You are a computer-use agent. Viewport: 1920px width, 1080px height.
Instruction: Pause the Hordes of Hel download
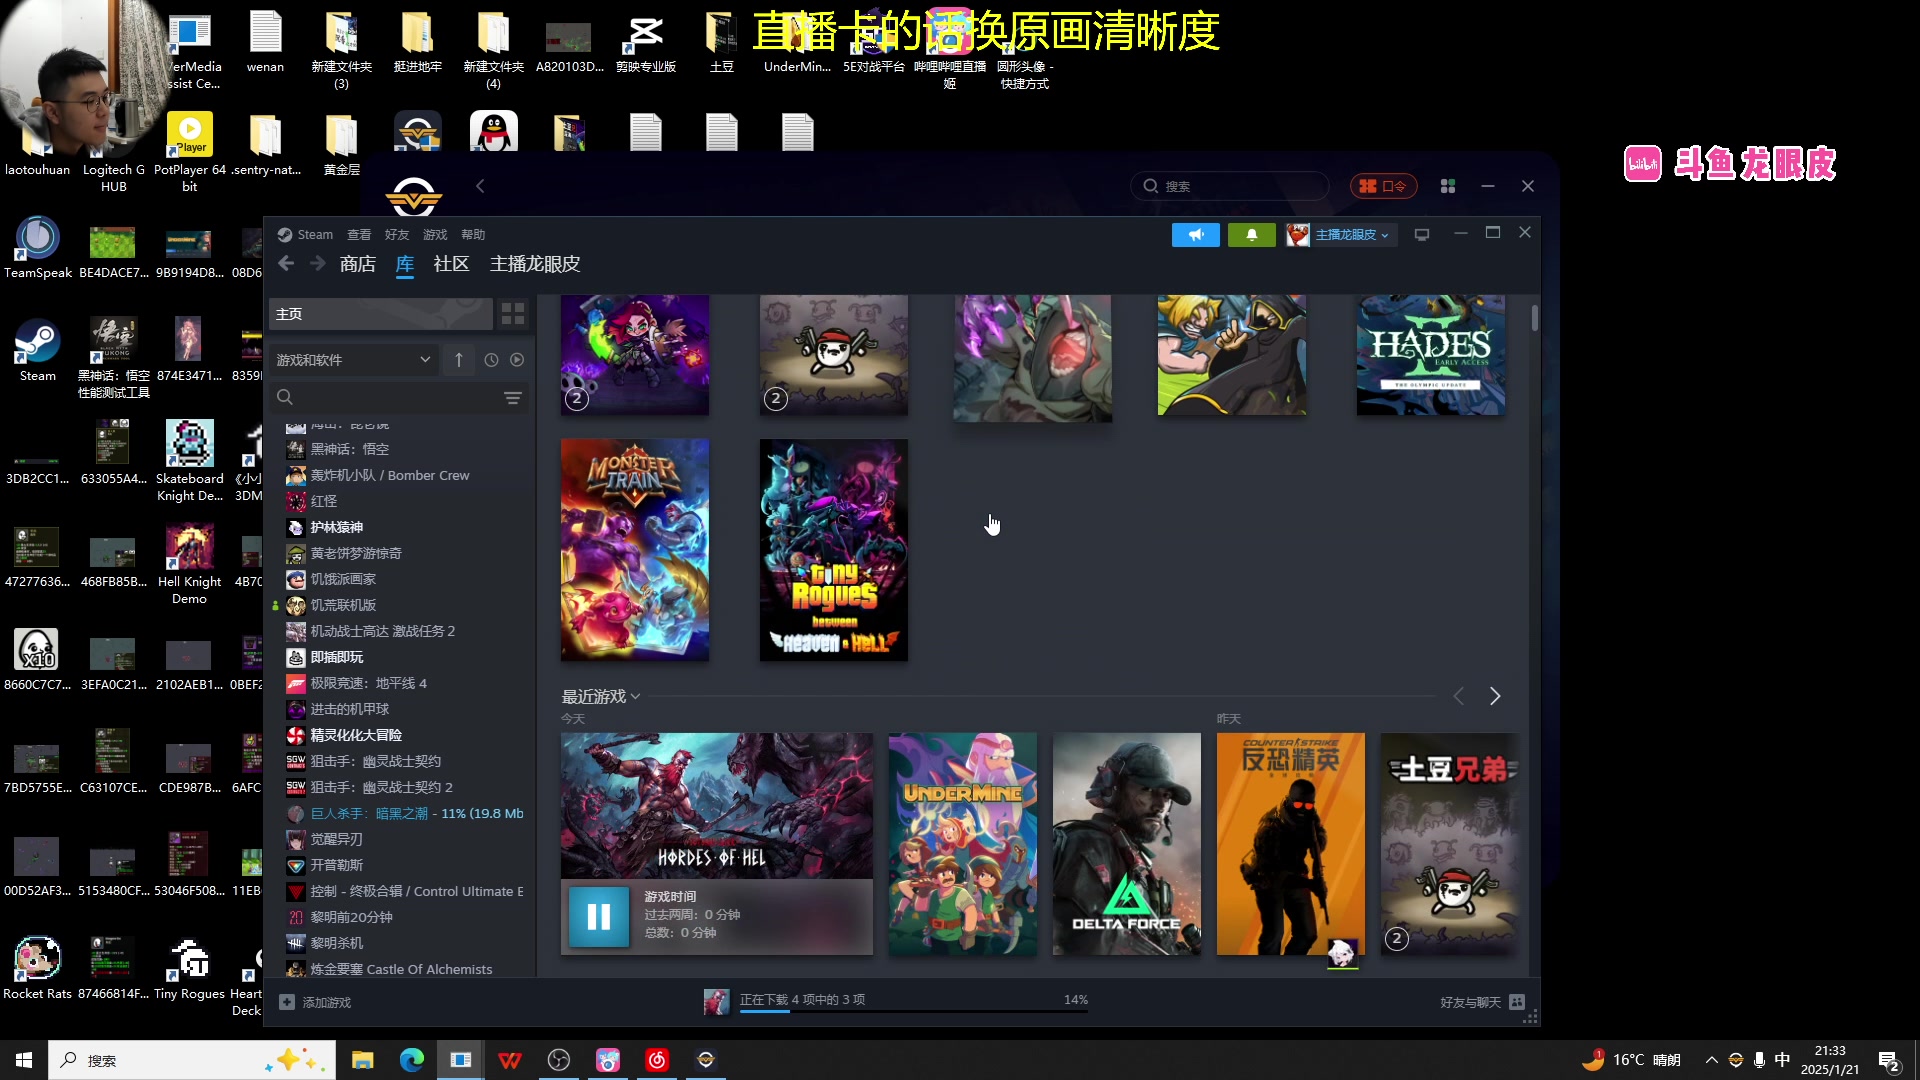point(598,916)
